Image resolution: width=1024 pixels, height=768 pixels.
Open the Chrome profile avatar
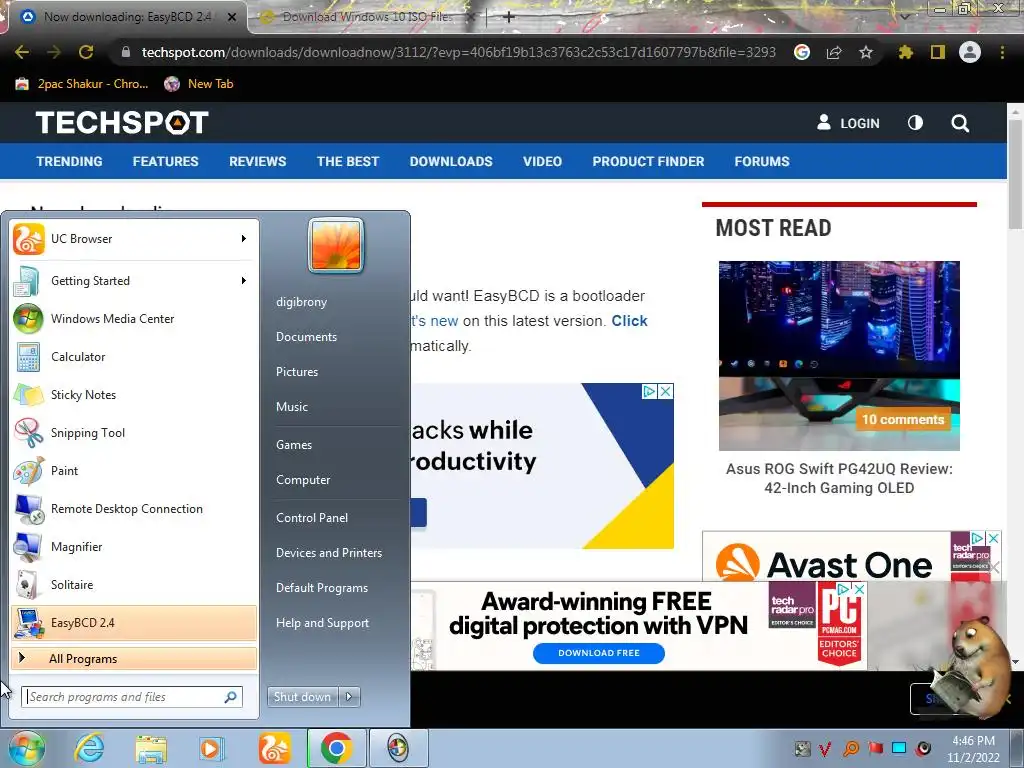click(970, 52)
